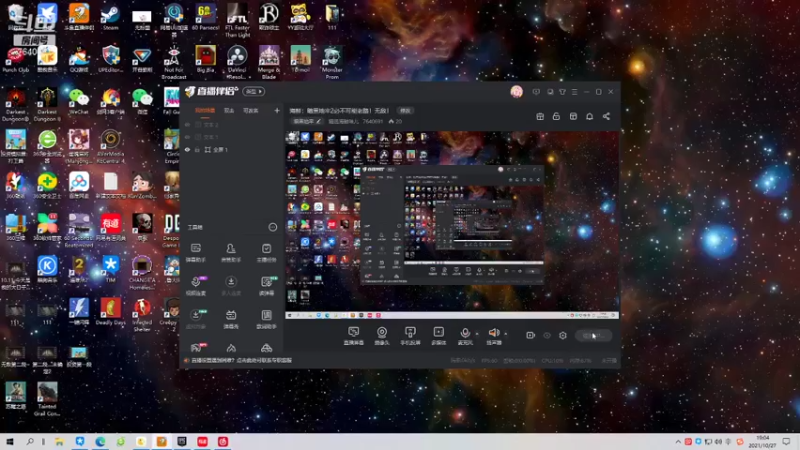Image resolution: width=800 pixels, height=450 pixels.
Task: Add a screen capture source from bottom toolbar
Action: pyautogui.click(x=354, y=336)
